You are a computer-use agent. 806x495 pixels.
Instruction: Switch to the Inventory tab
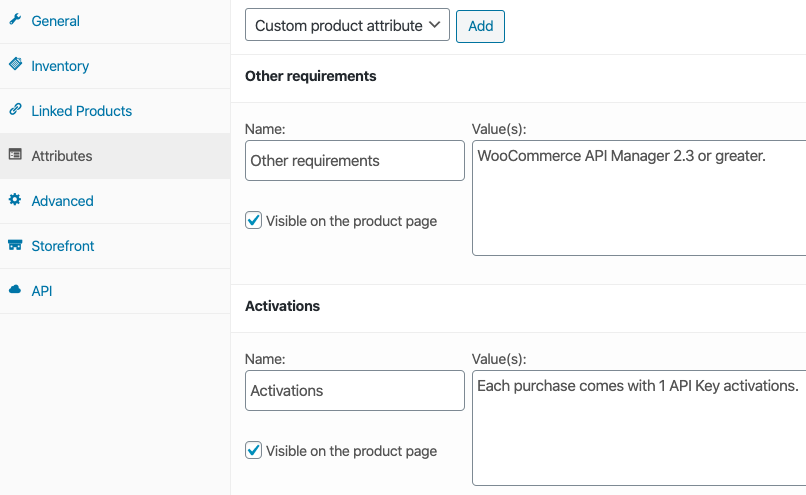pos(60,66)
